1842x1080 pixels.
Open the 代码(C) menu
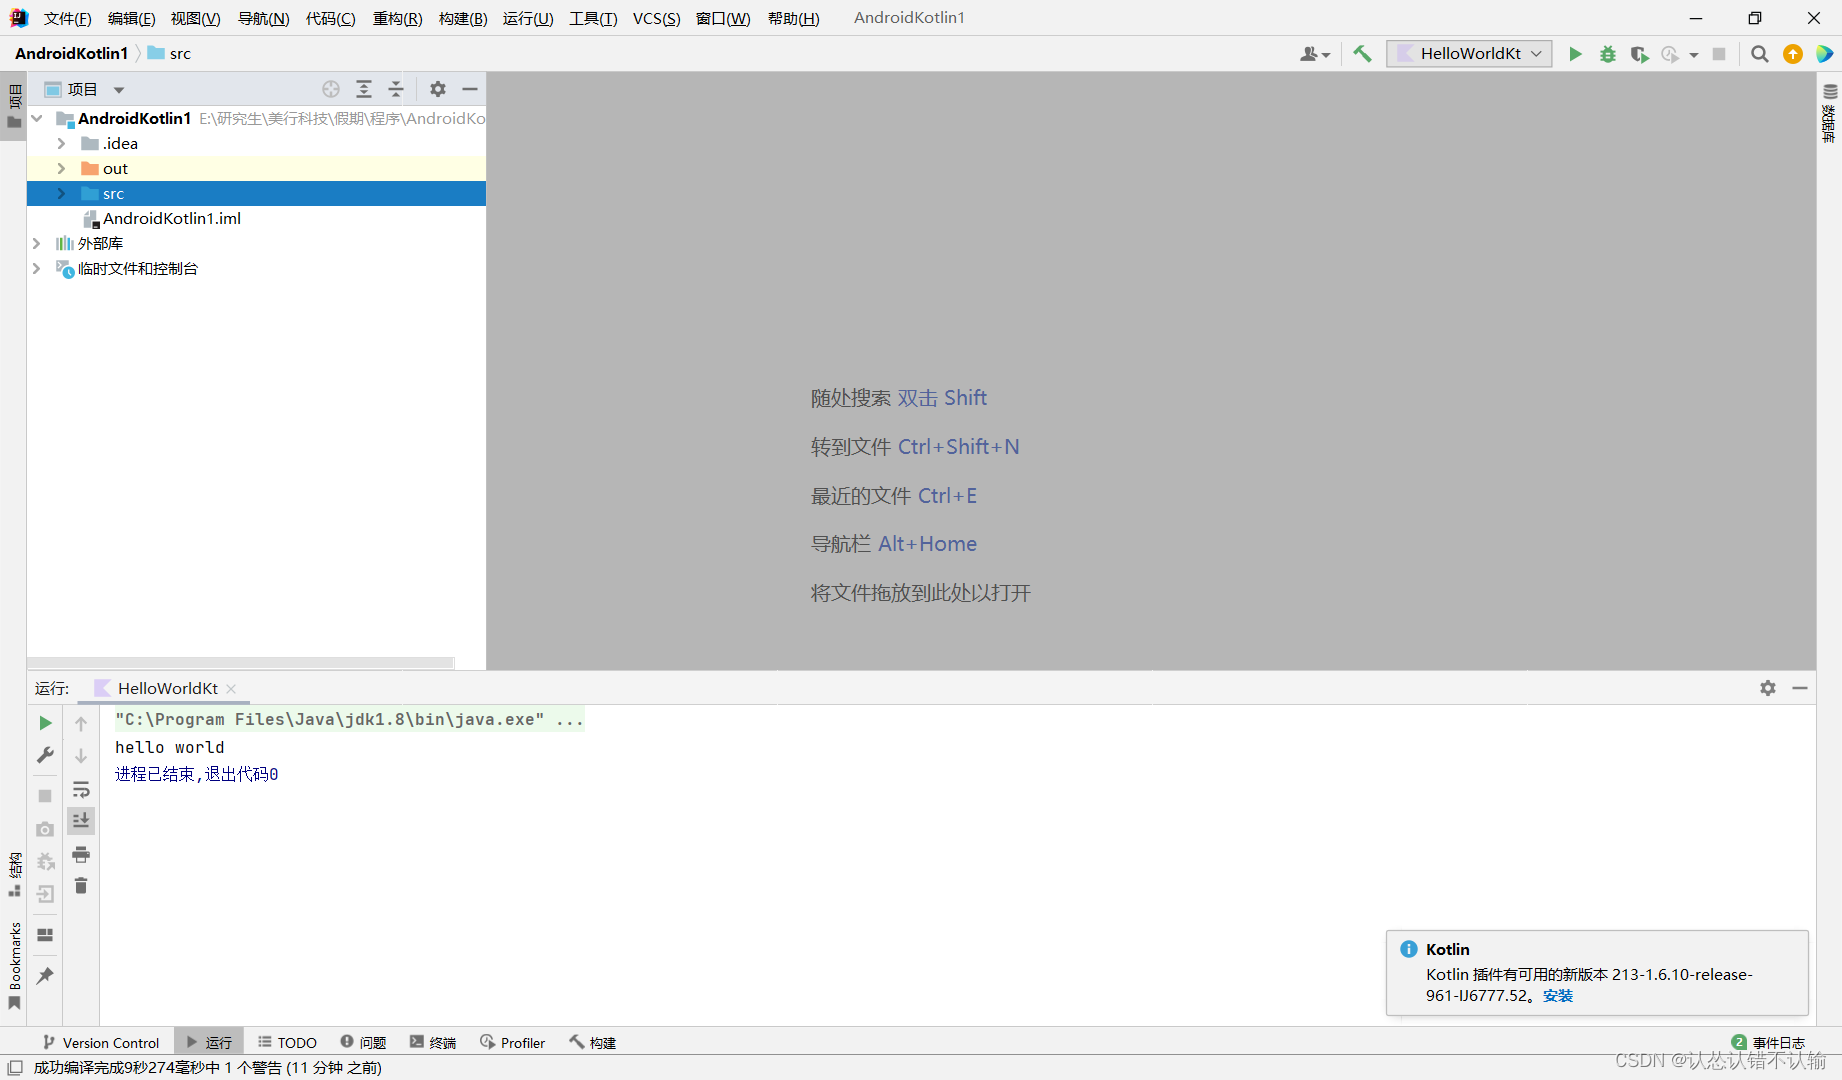click(330, 18)
